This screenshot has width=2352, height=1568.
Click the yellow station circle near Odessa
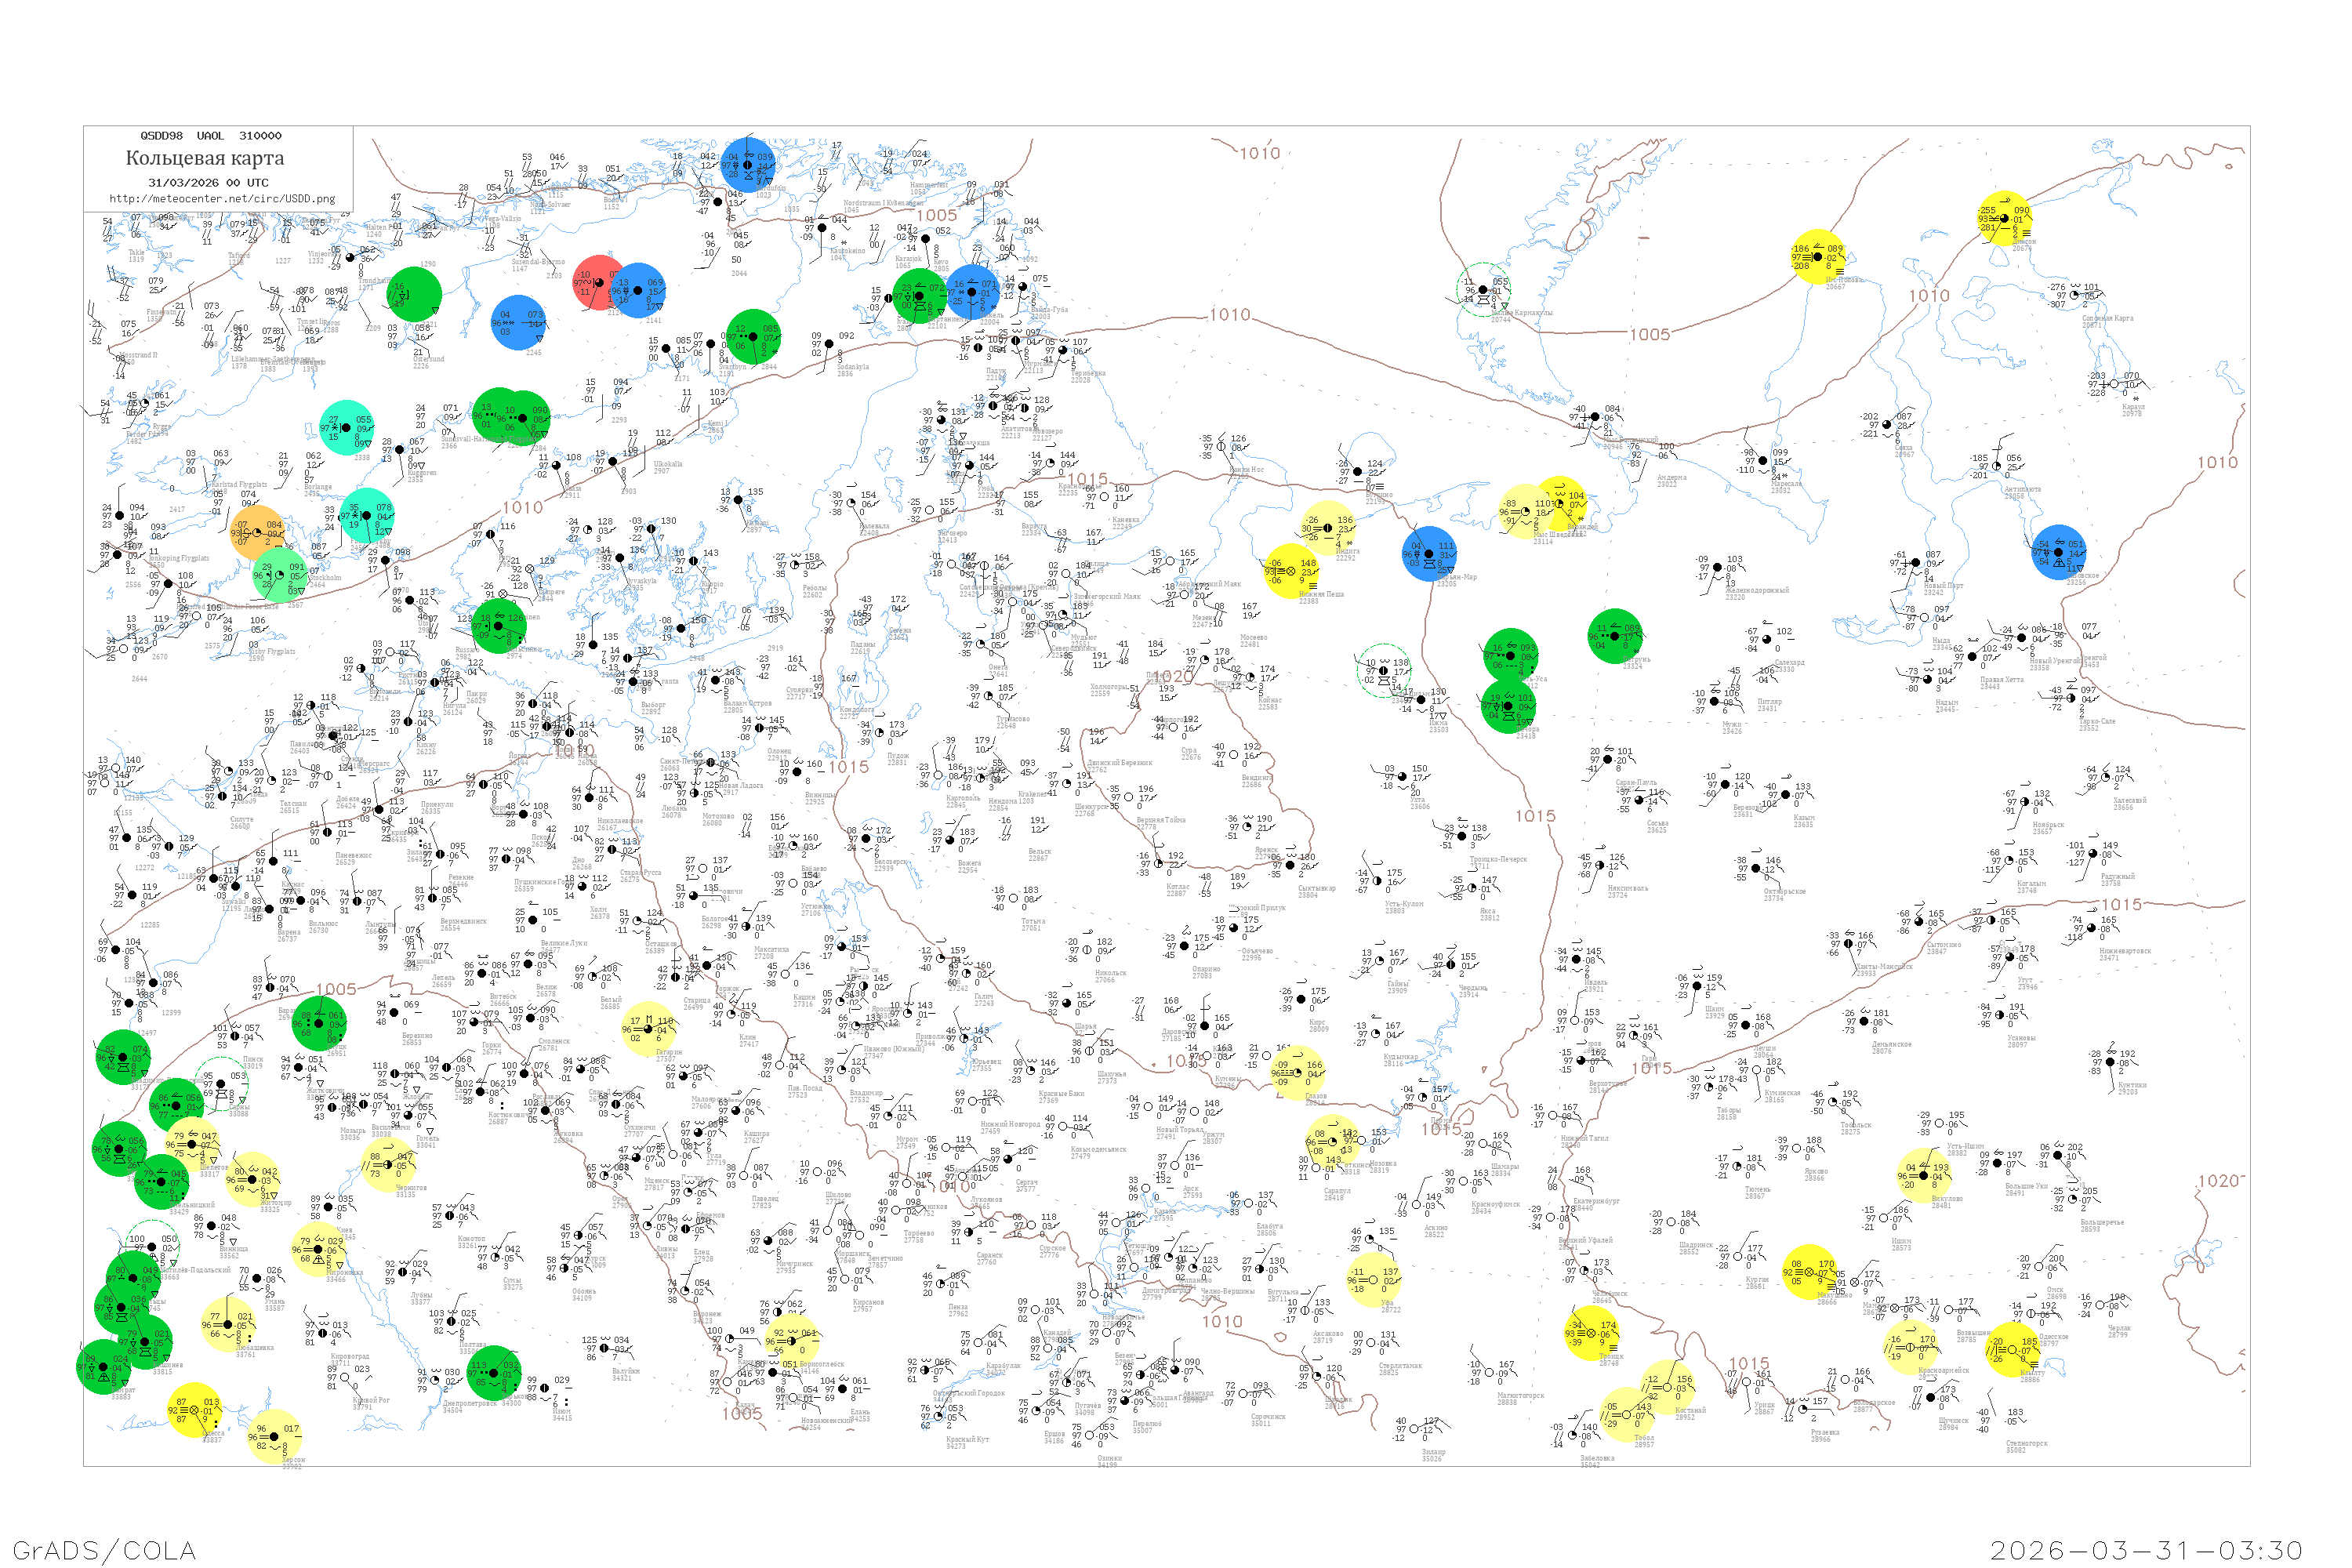[193, 1410]
